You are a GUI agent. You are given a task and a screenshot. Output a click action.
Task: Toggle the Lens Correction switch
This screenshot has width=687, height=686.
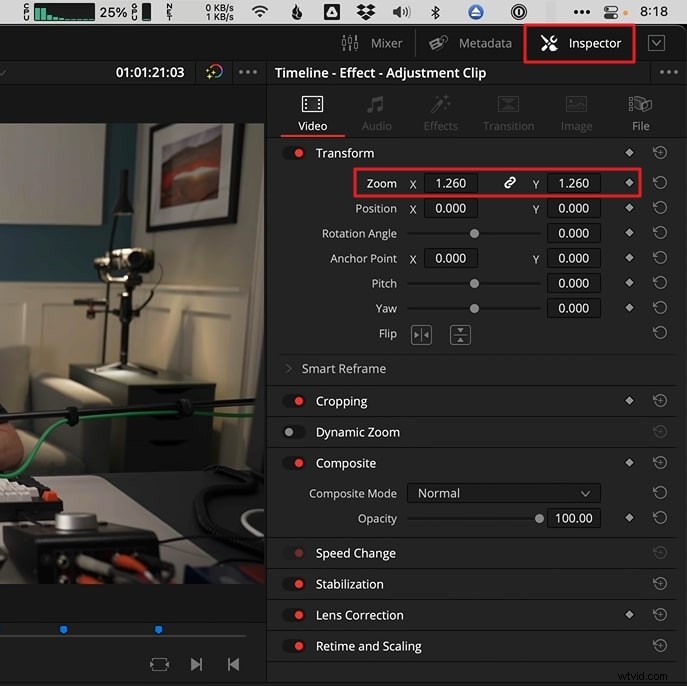click(x=294, y=615)
